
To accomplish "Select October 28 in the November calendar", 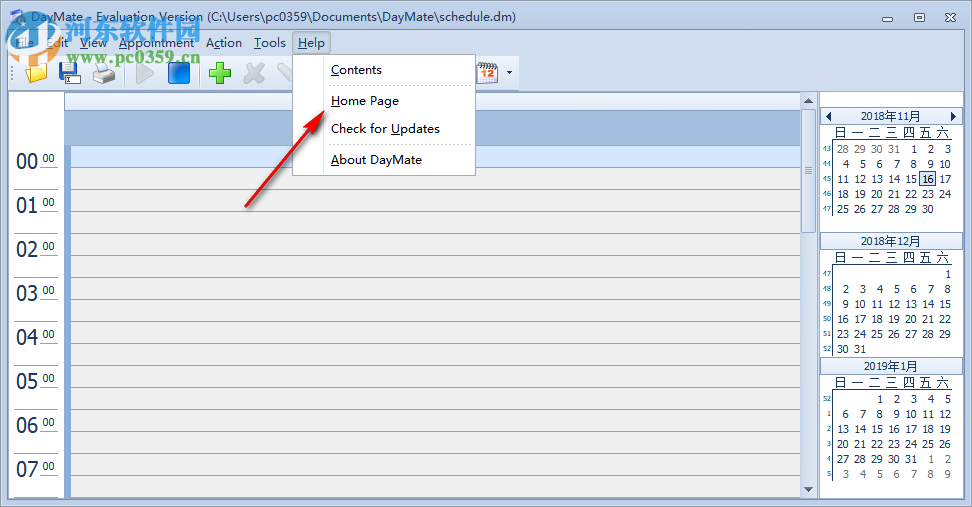I will point(843,149).
